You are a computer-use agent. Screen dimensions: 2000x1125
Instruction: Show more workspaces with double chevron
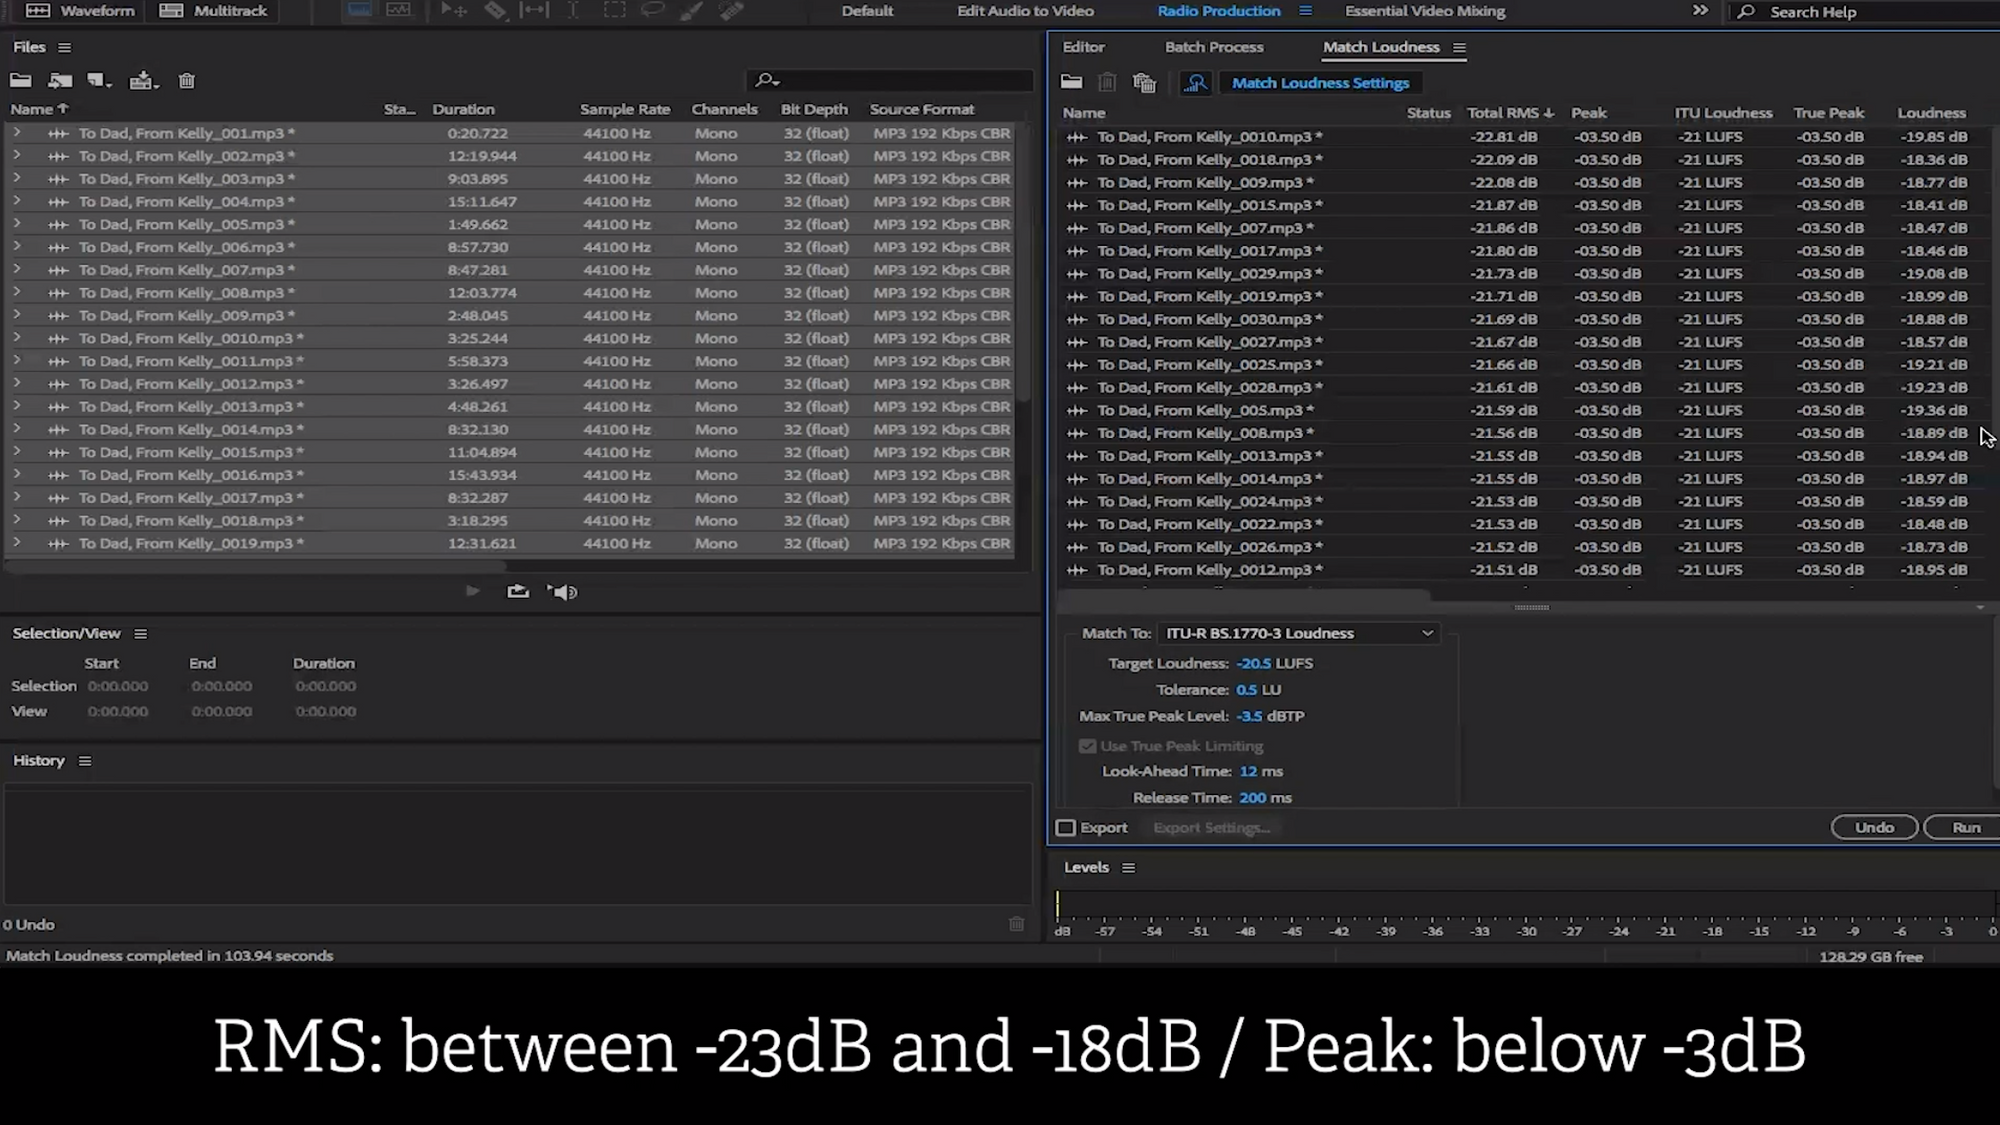1700,11
